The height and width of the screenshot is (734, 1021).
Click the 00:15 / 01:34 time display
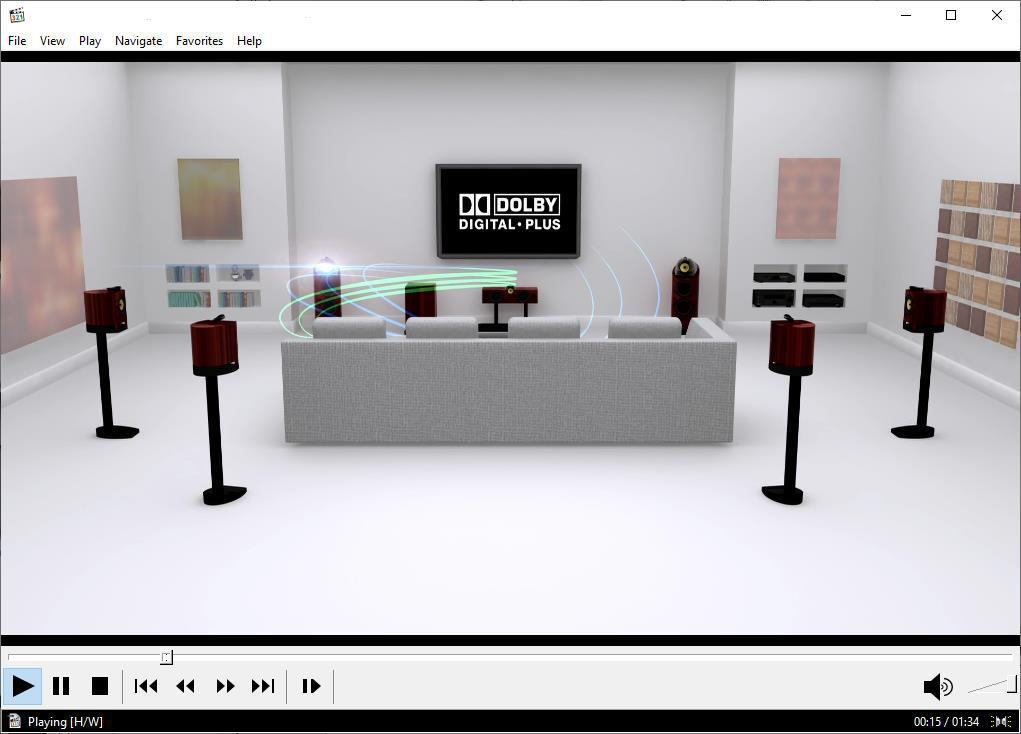point(946,722)
